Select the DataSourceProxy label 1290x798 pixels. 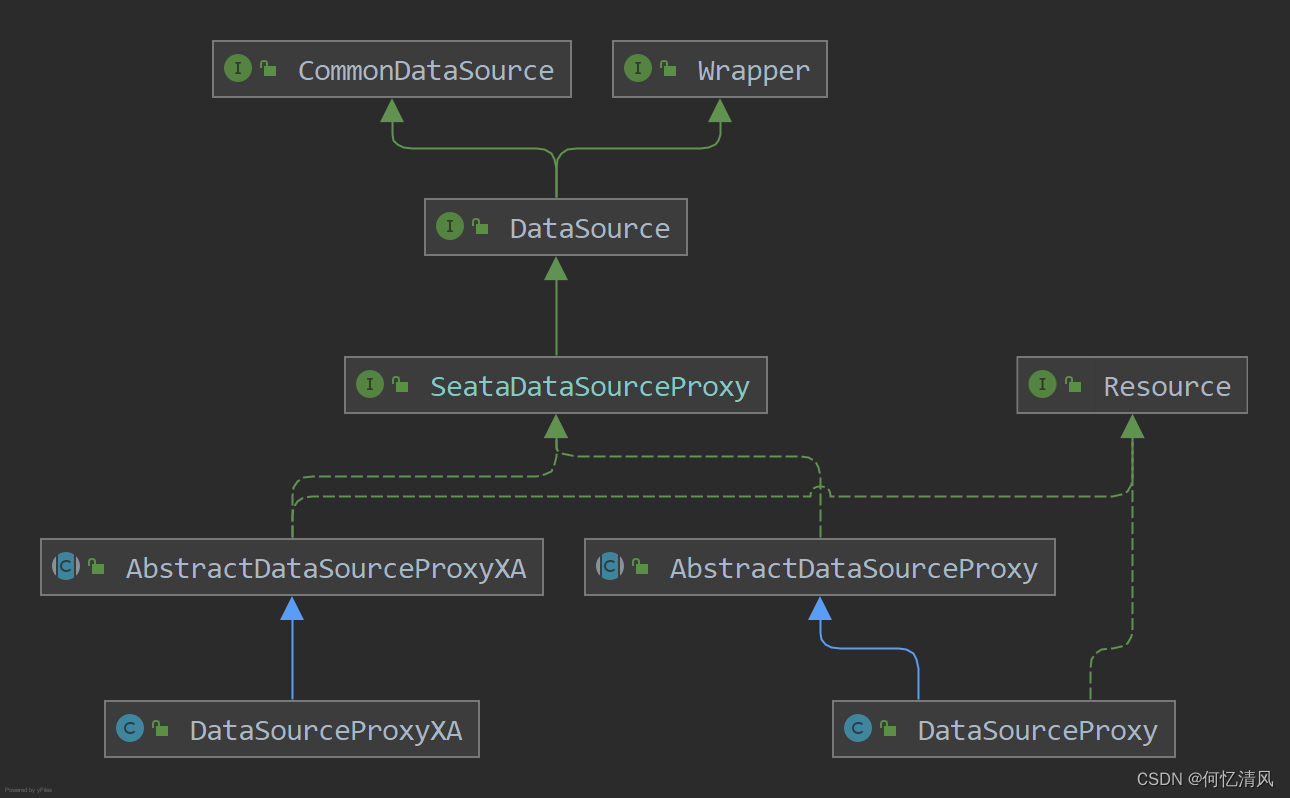[1038, 731]
